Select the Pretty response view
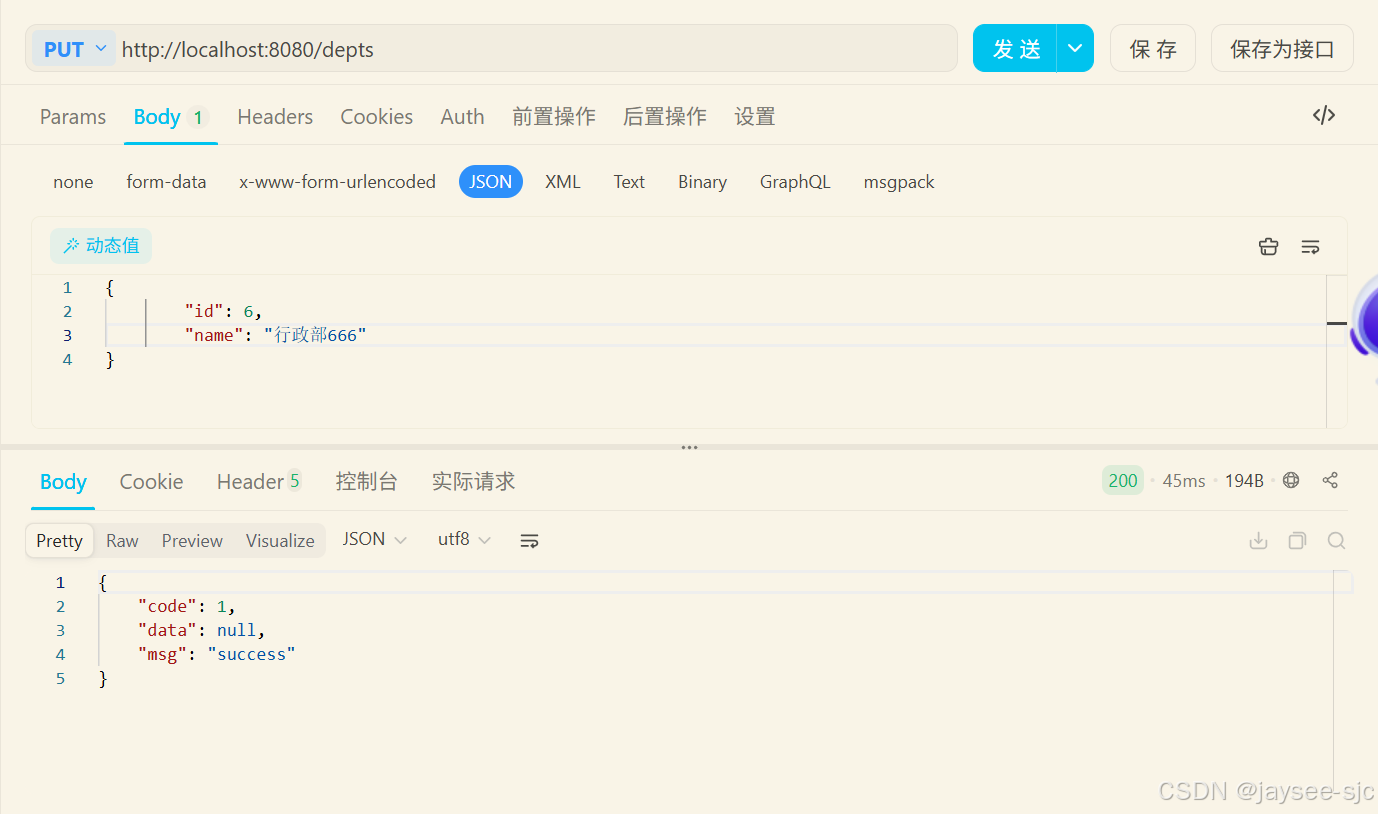Viewport: 1378px width, 814px height. 60,541
